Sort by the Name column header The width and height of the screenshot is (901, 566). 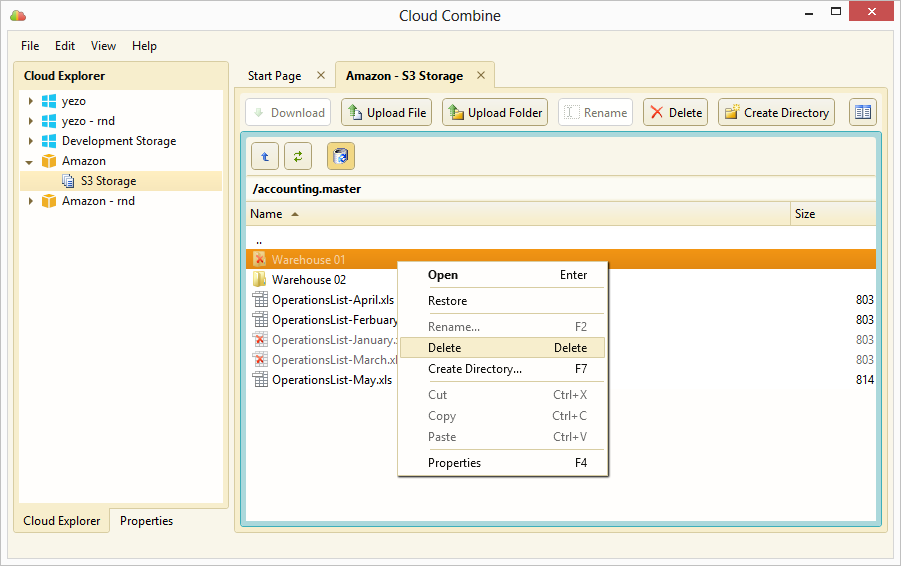point(518,214)
